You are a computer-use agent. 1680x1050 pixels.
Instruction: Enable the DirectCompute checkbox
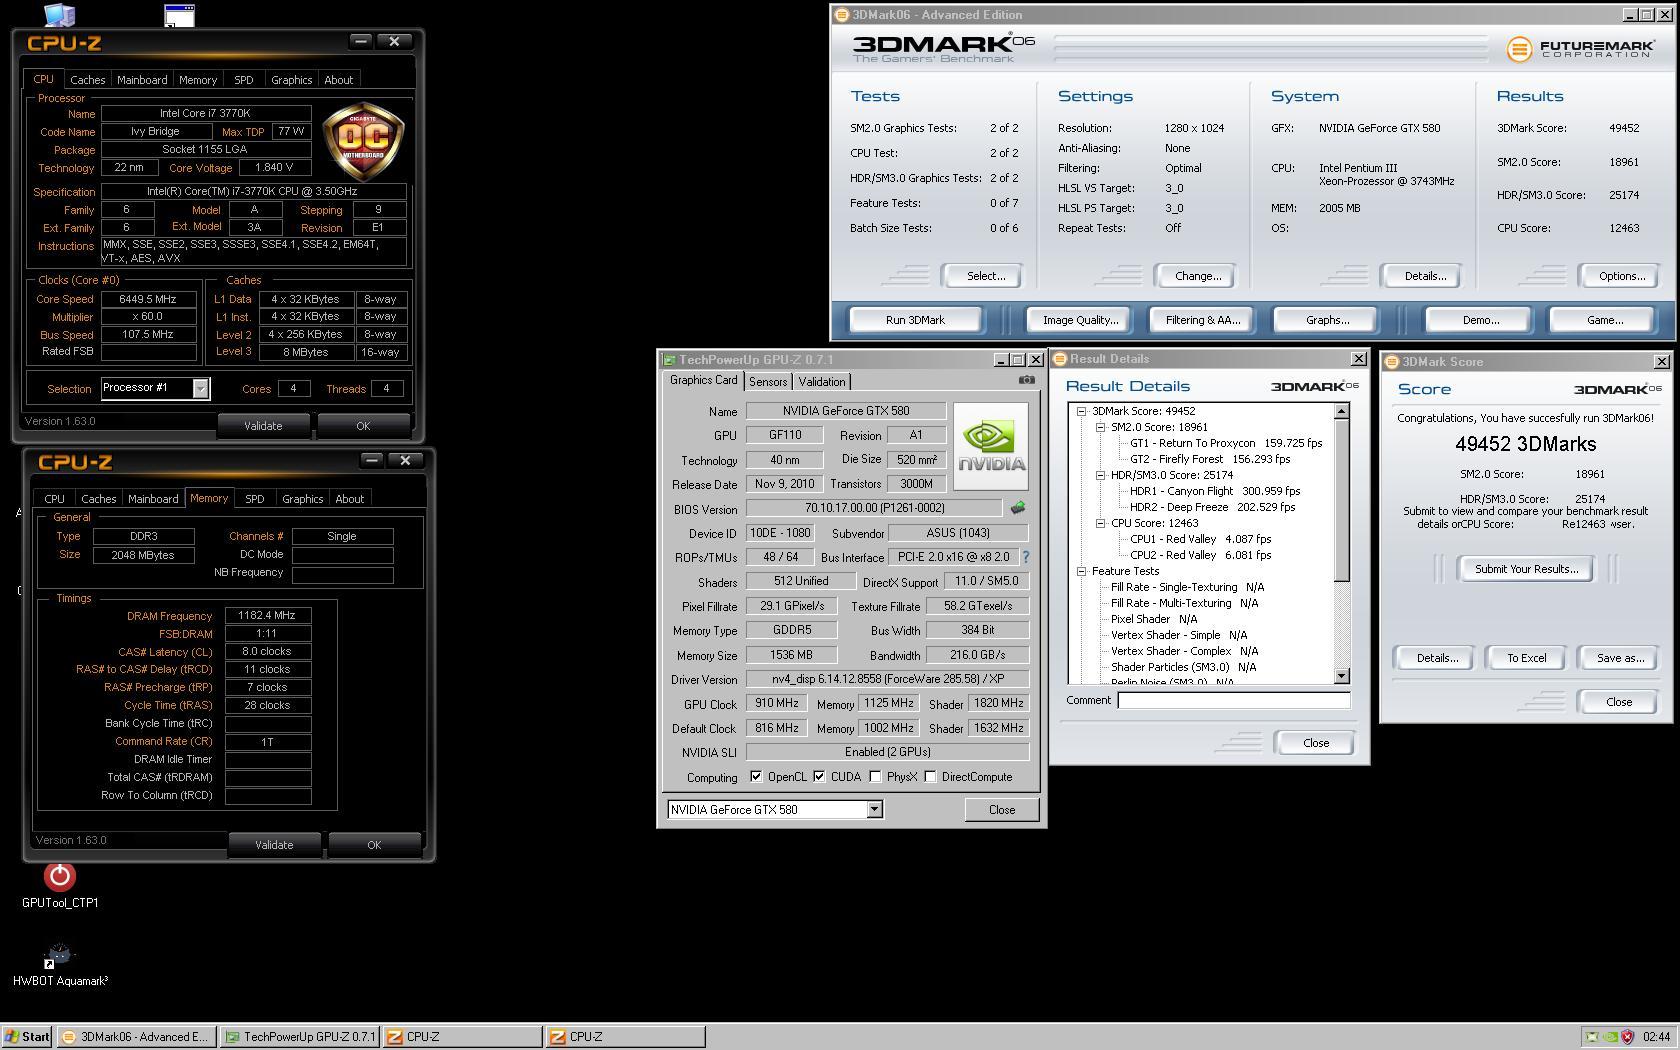click(930, 777)
